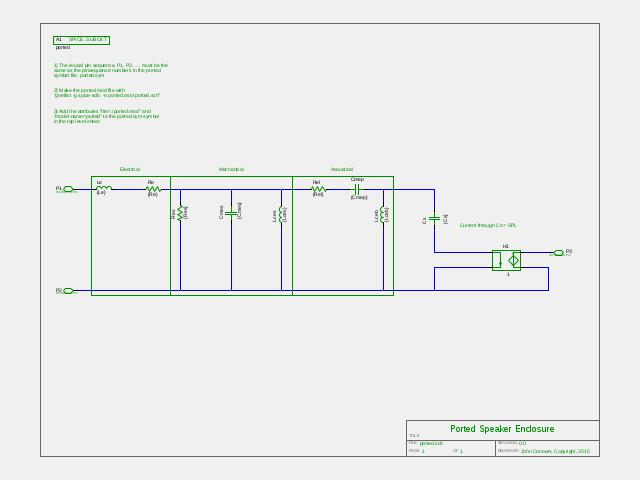Click the ported.sch file name field

(431, 443)
